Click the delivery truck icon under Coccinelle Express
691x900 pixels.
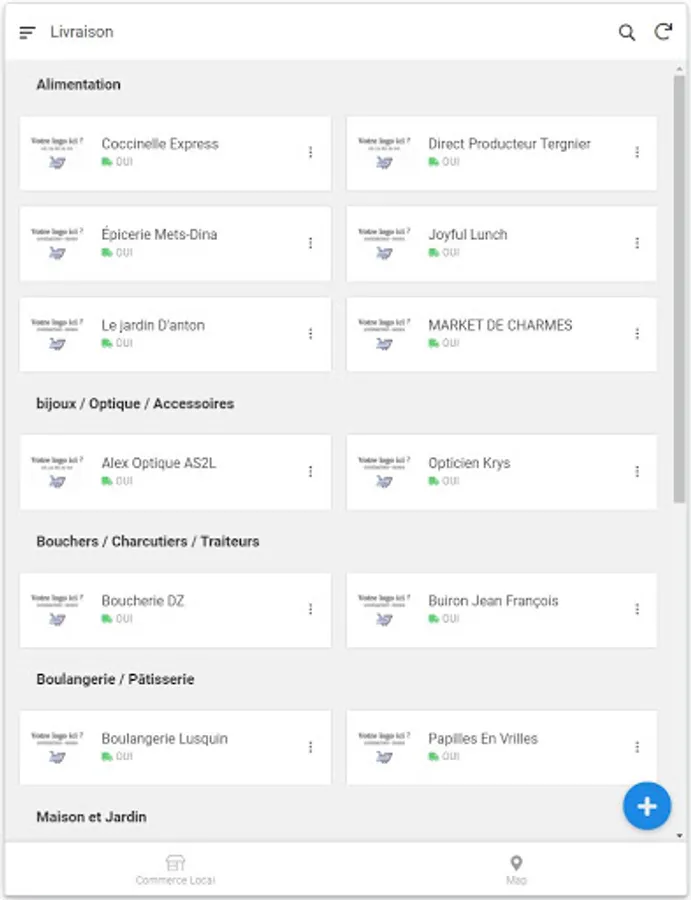pyautogui.click(x=107, y=162)
